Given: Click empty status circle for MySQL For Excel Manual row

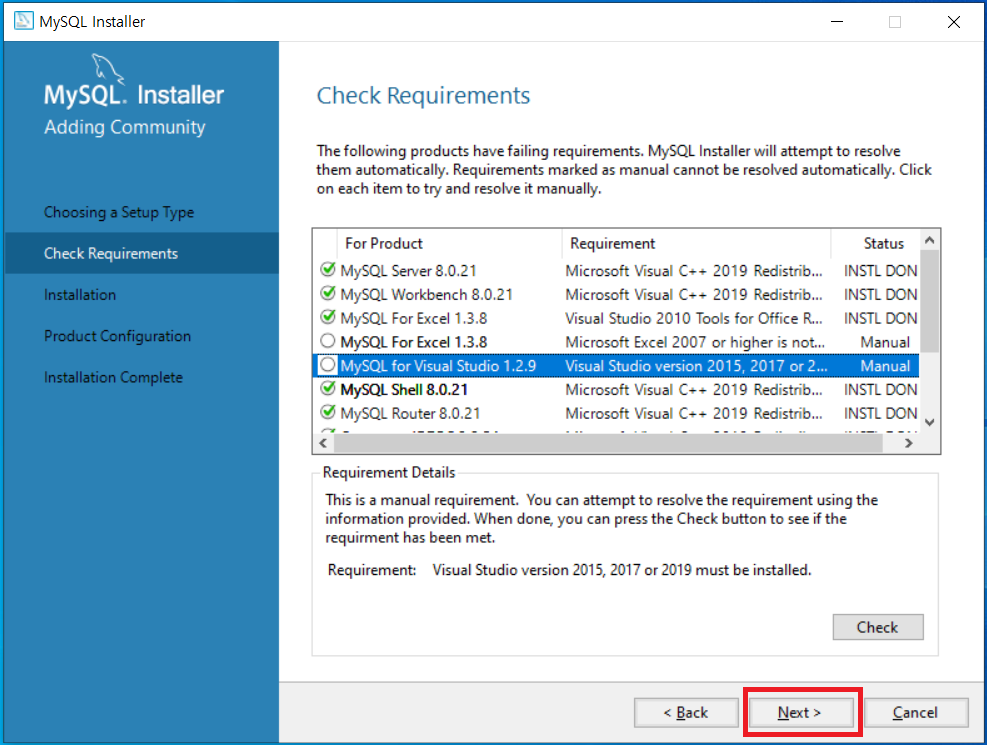Looking at the screenshot, I should click(327, 341).
